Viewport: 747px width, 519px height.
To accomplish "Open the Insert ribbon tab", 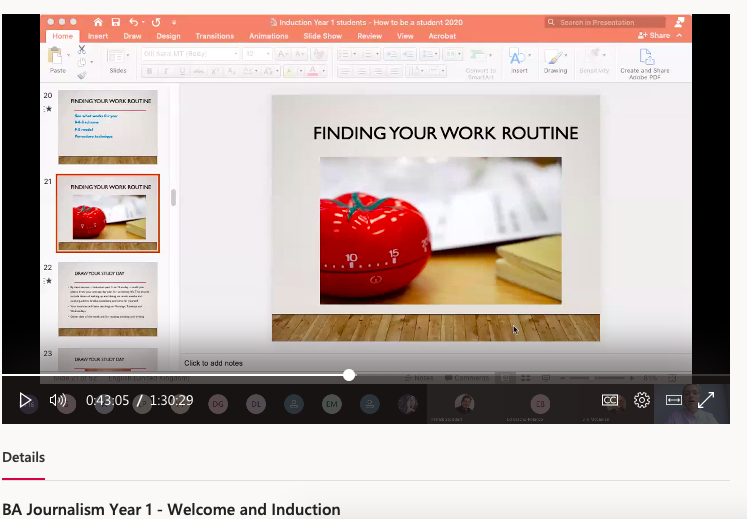I will (98, 36).
